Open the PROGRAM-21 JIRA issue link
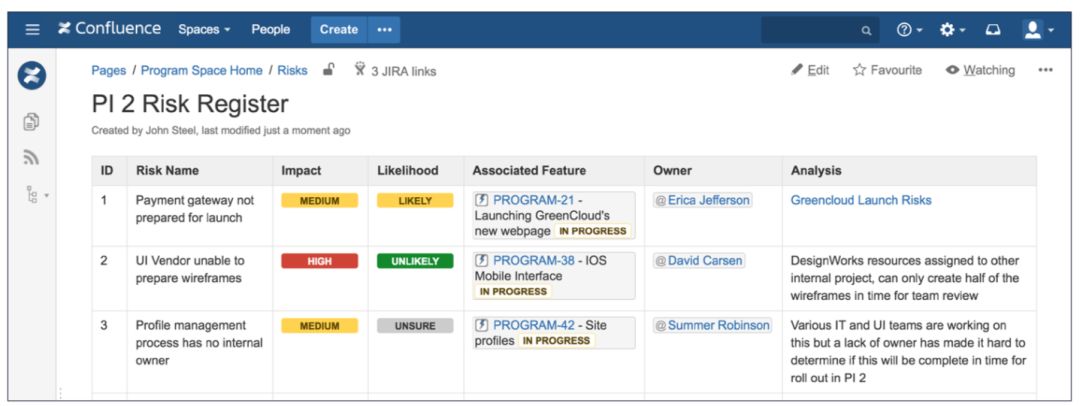1080x406 pixels. [534, 200]
